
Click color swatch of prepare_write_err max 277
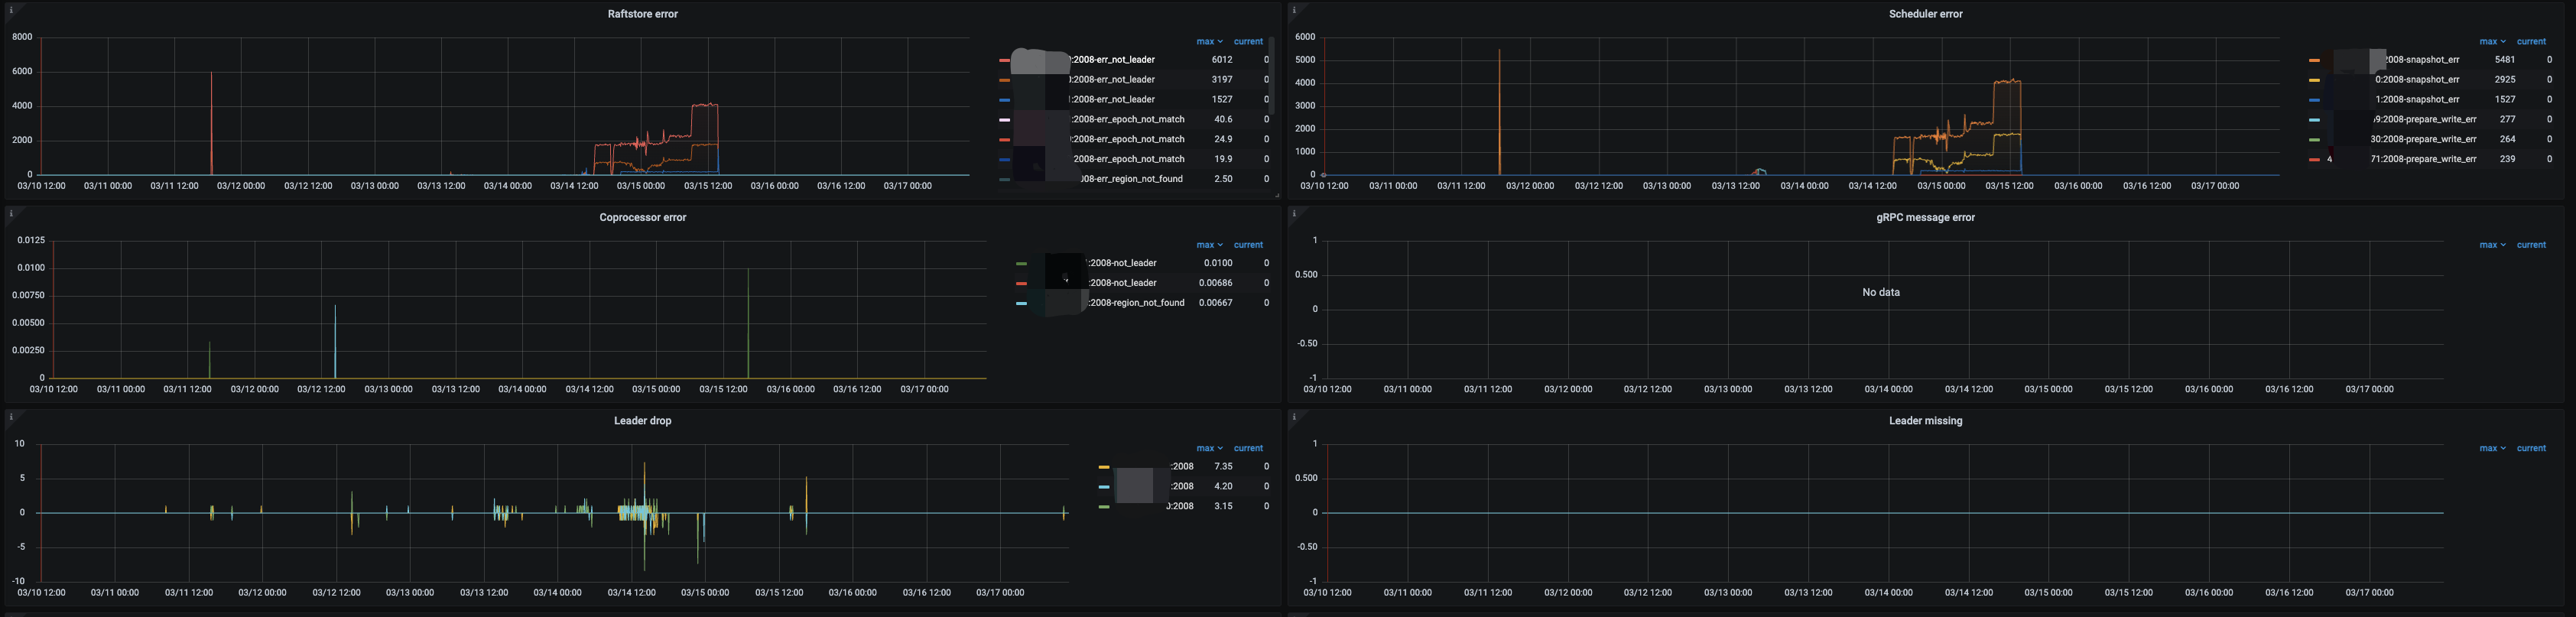(2314, 120)
